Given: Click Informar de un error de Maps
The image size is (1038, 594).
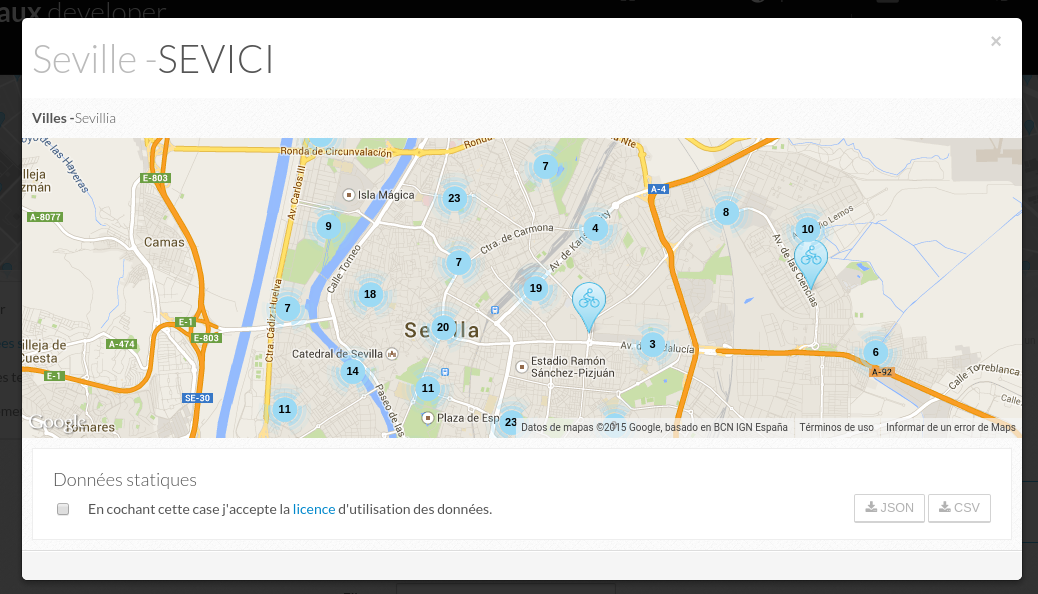Looking at the screenshot, I should pyautogui.click(x=951, y=427).
